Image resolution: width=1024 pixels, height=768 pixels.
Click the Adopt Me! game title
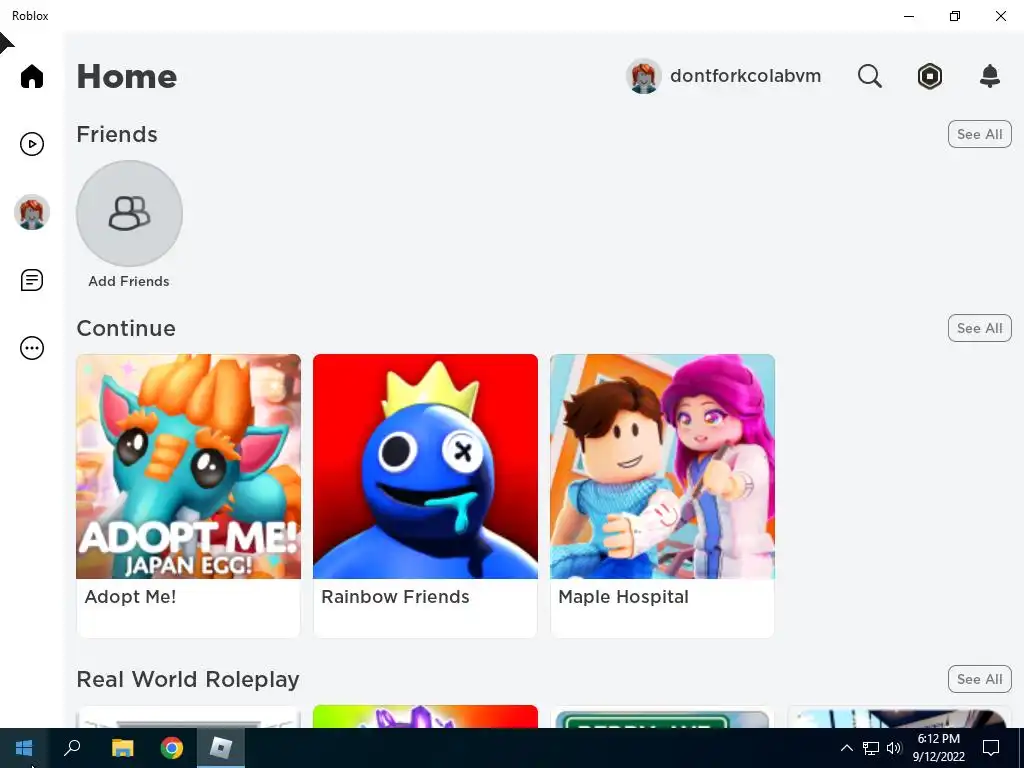click(130, 597)
